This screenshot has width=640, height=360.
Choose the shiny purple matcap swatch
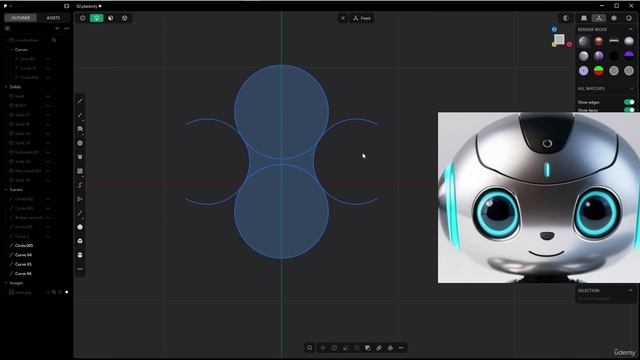pos(599,56)
